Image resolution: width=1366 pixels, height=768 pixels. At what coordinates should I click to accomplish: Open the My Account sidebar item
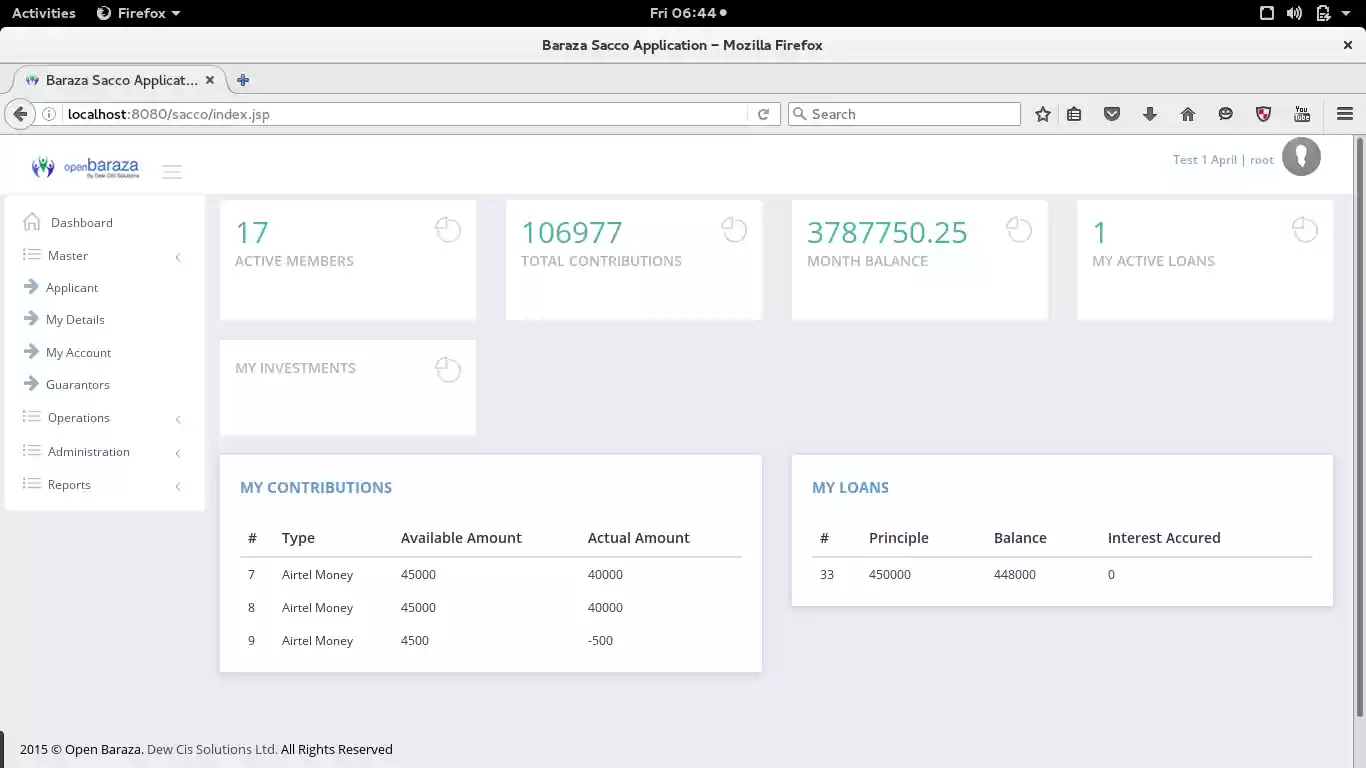point(78,353)
